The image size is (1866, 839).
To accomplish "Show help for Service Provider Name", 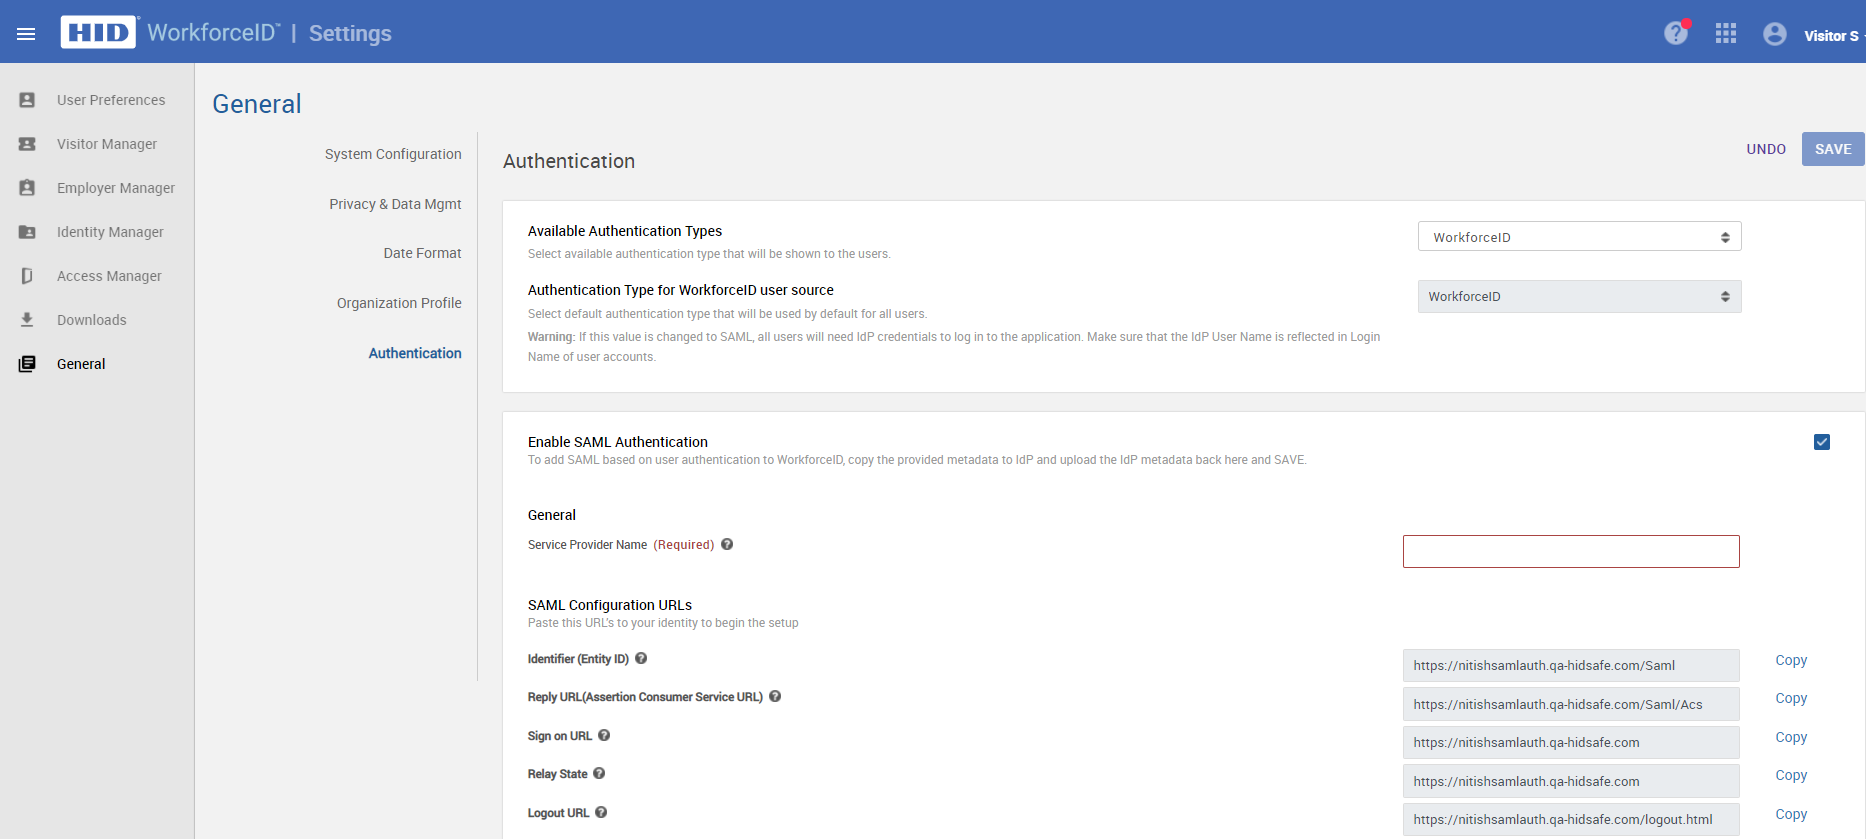I will coord(727,544).
